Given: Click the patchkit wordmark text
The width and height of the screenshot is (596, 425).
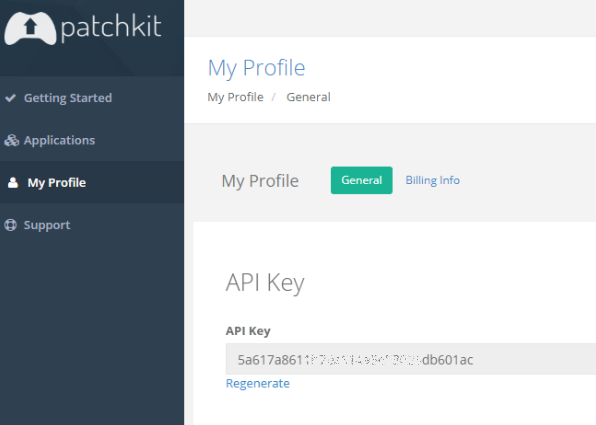Looking at the screenshot, I should click(x=111, y=27).
